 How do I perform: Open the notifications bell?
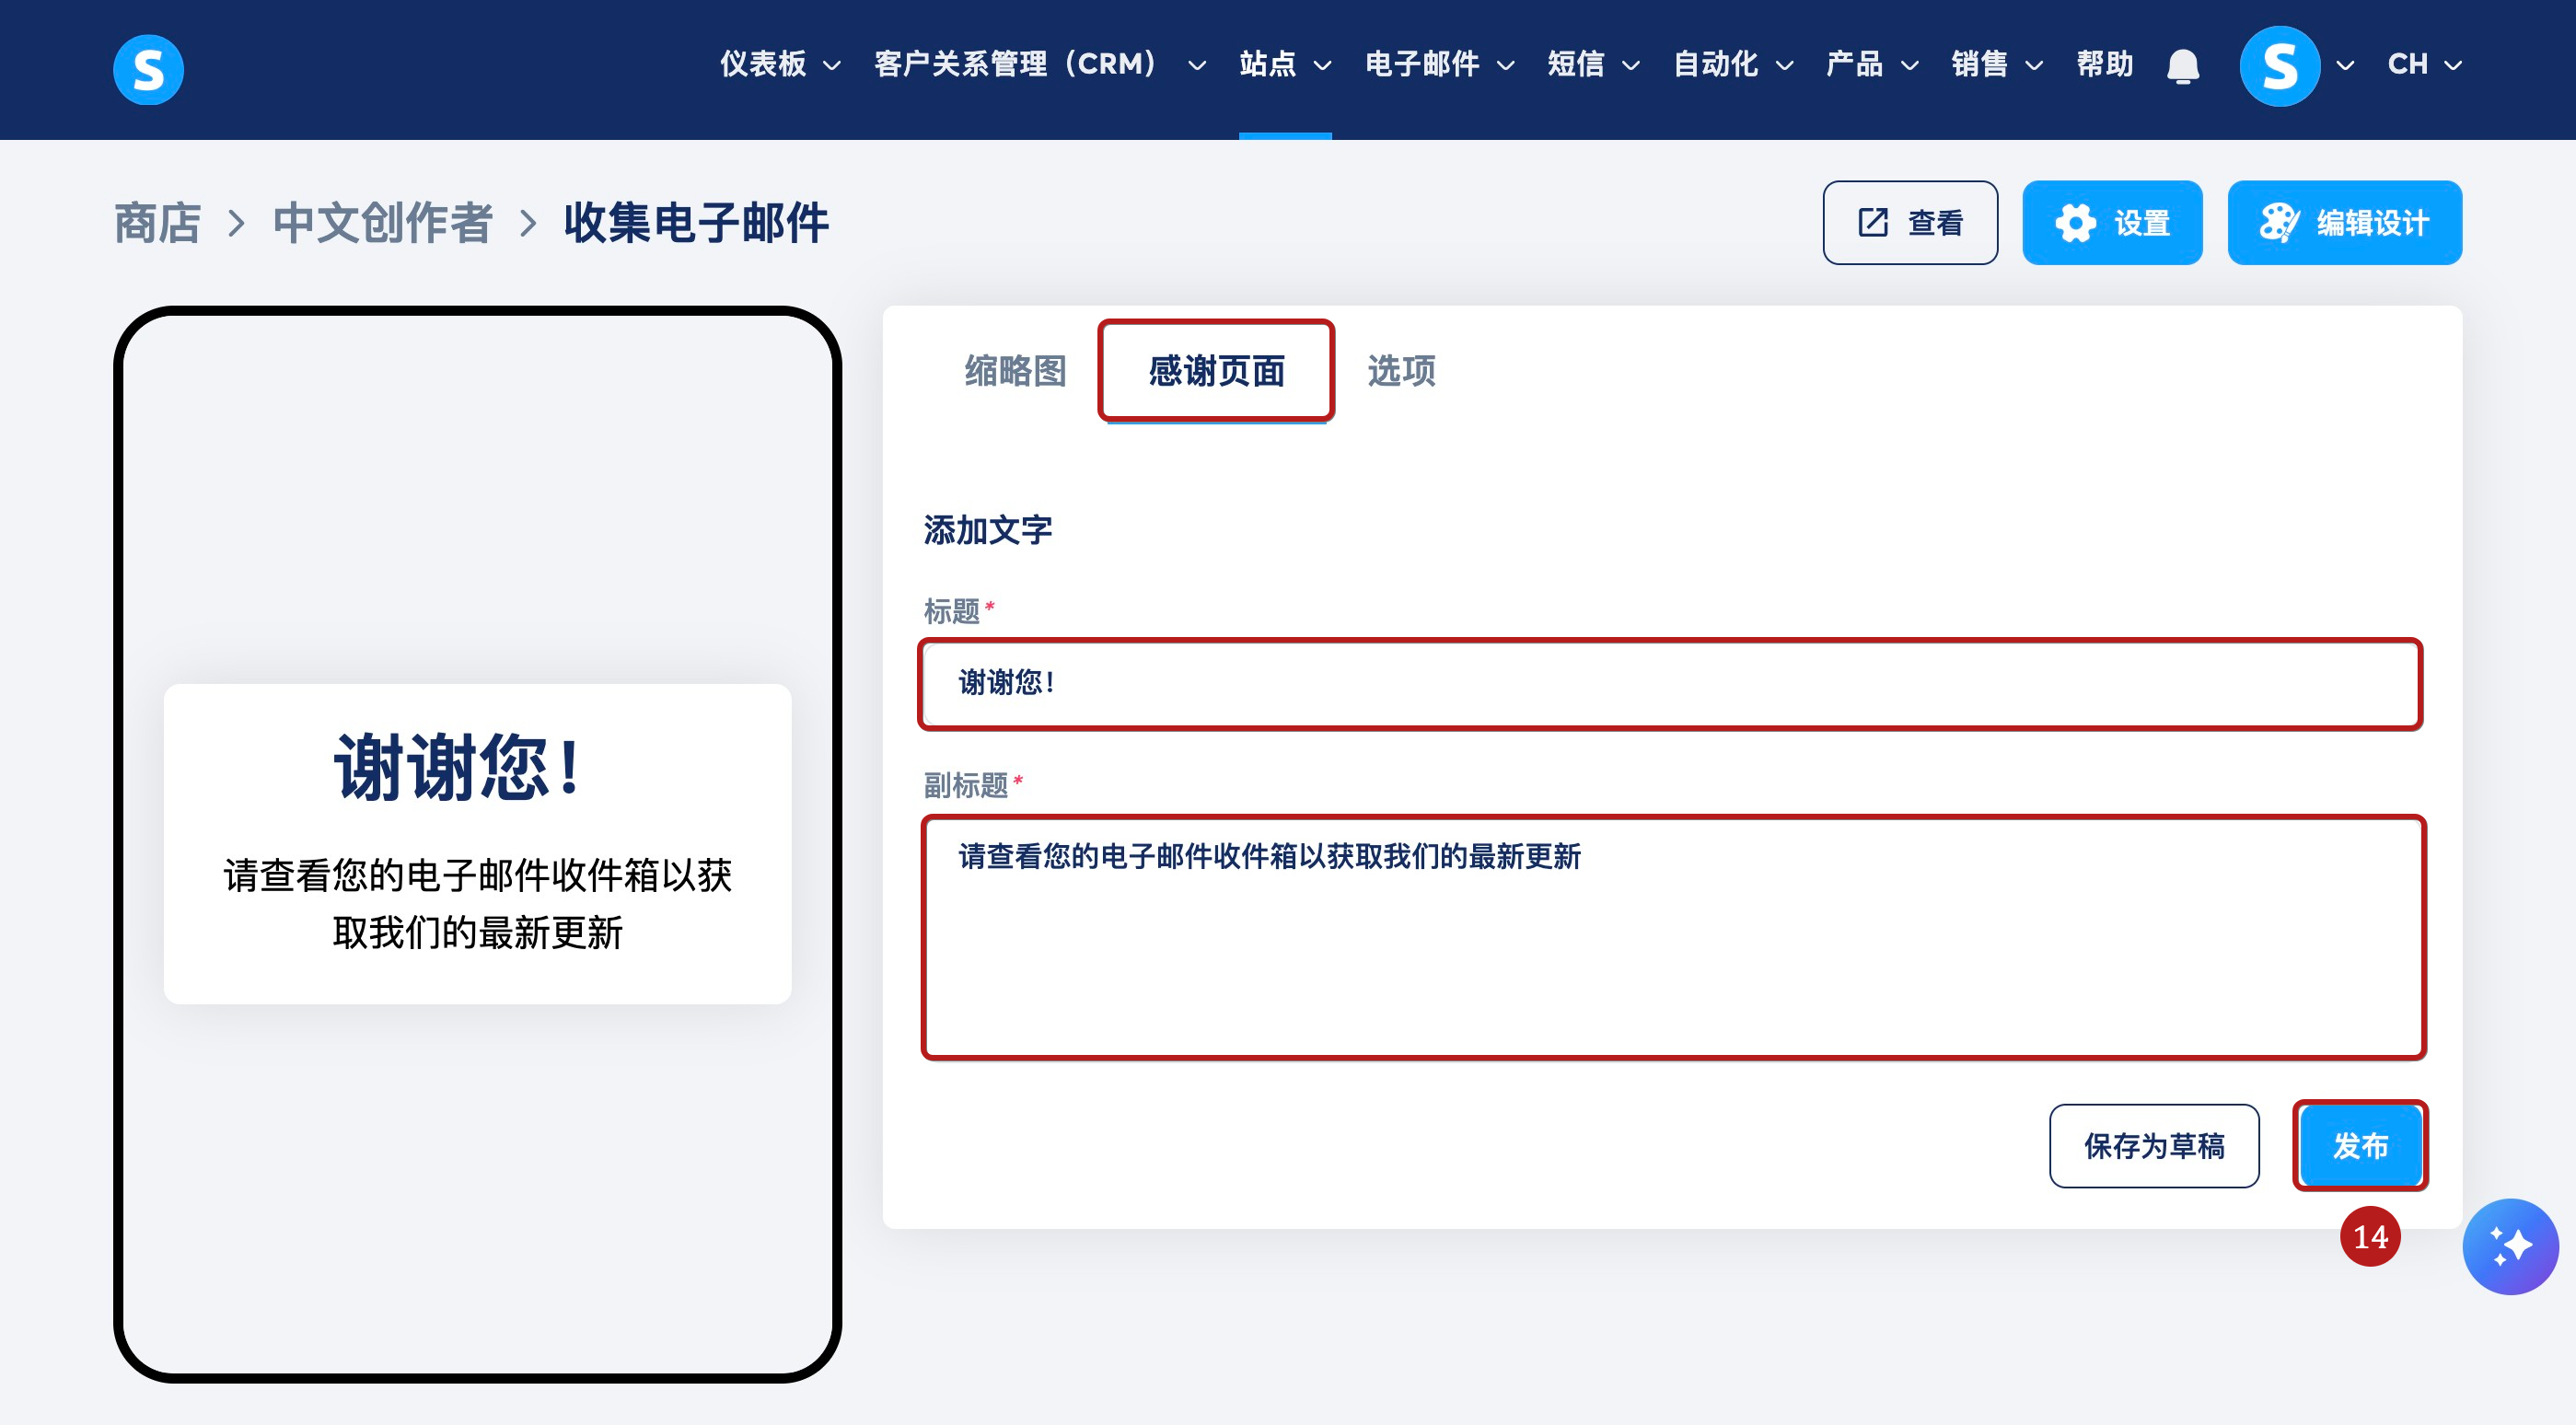click(x=2182, y=66)
